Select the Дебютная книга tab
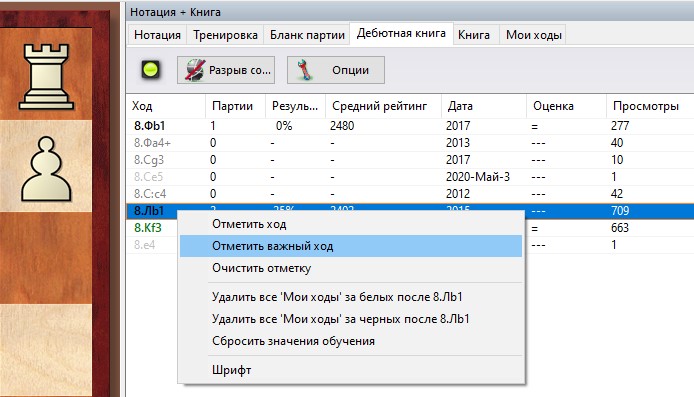 (401, 33)
